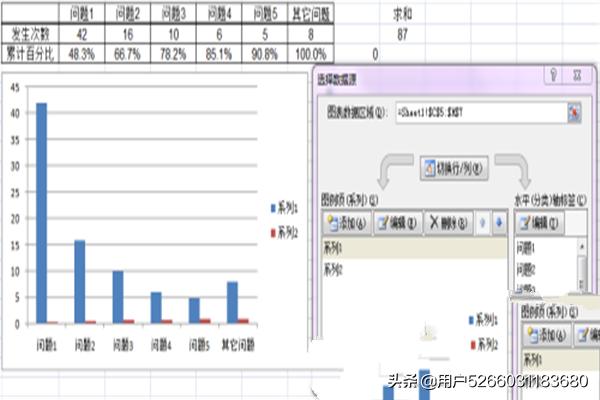Click the tallest blue bar for 问题1

(x=41, y=212)
